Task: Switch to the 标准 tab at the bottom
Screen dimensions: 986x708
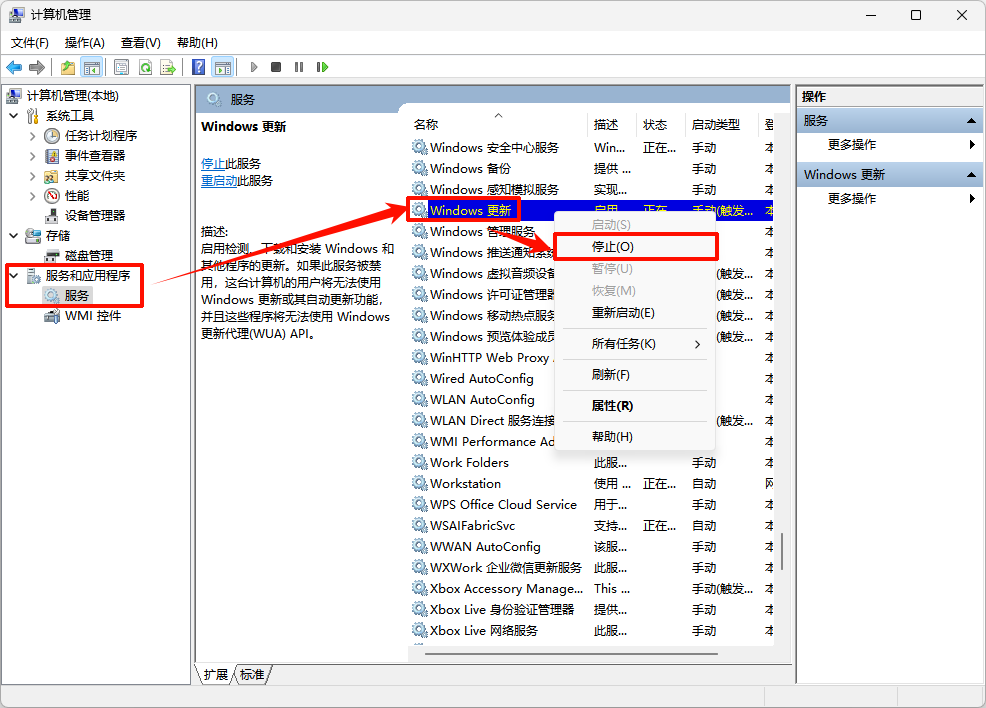Action: tap(252, 675)
